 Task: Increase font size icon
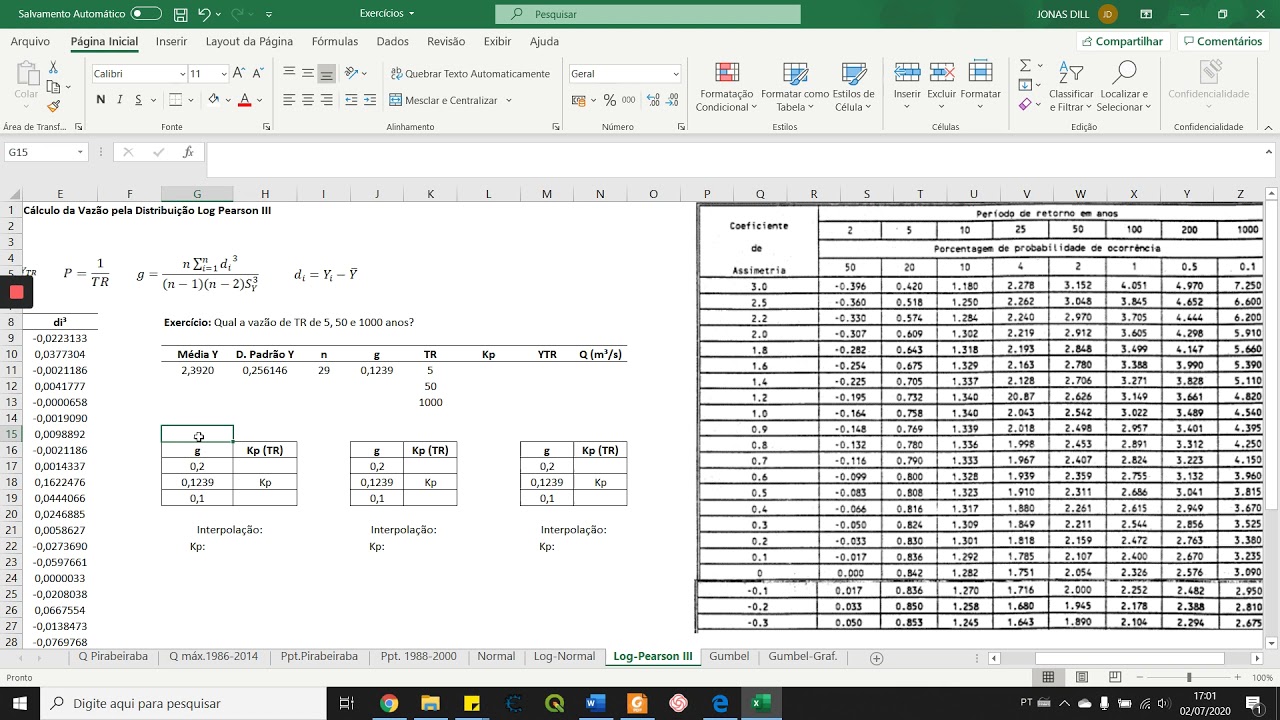point(238,74)
